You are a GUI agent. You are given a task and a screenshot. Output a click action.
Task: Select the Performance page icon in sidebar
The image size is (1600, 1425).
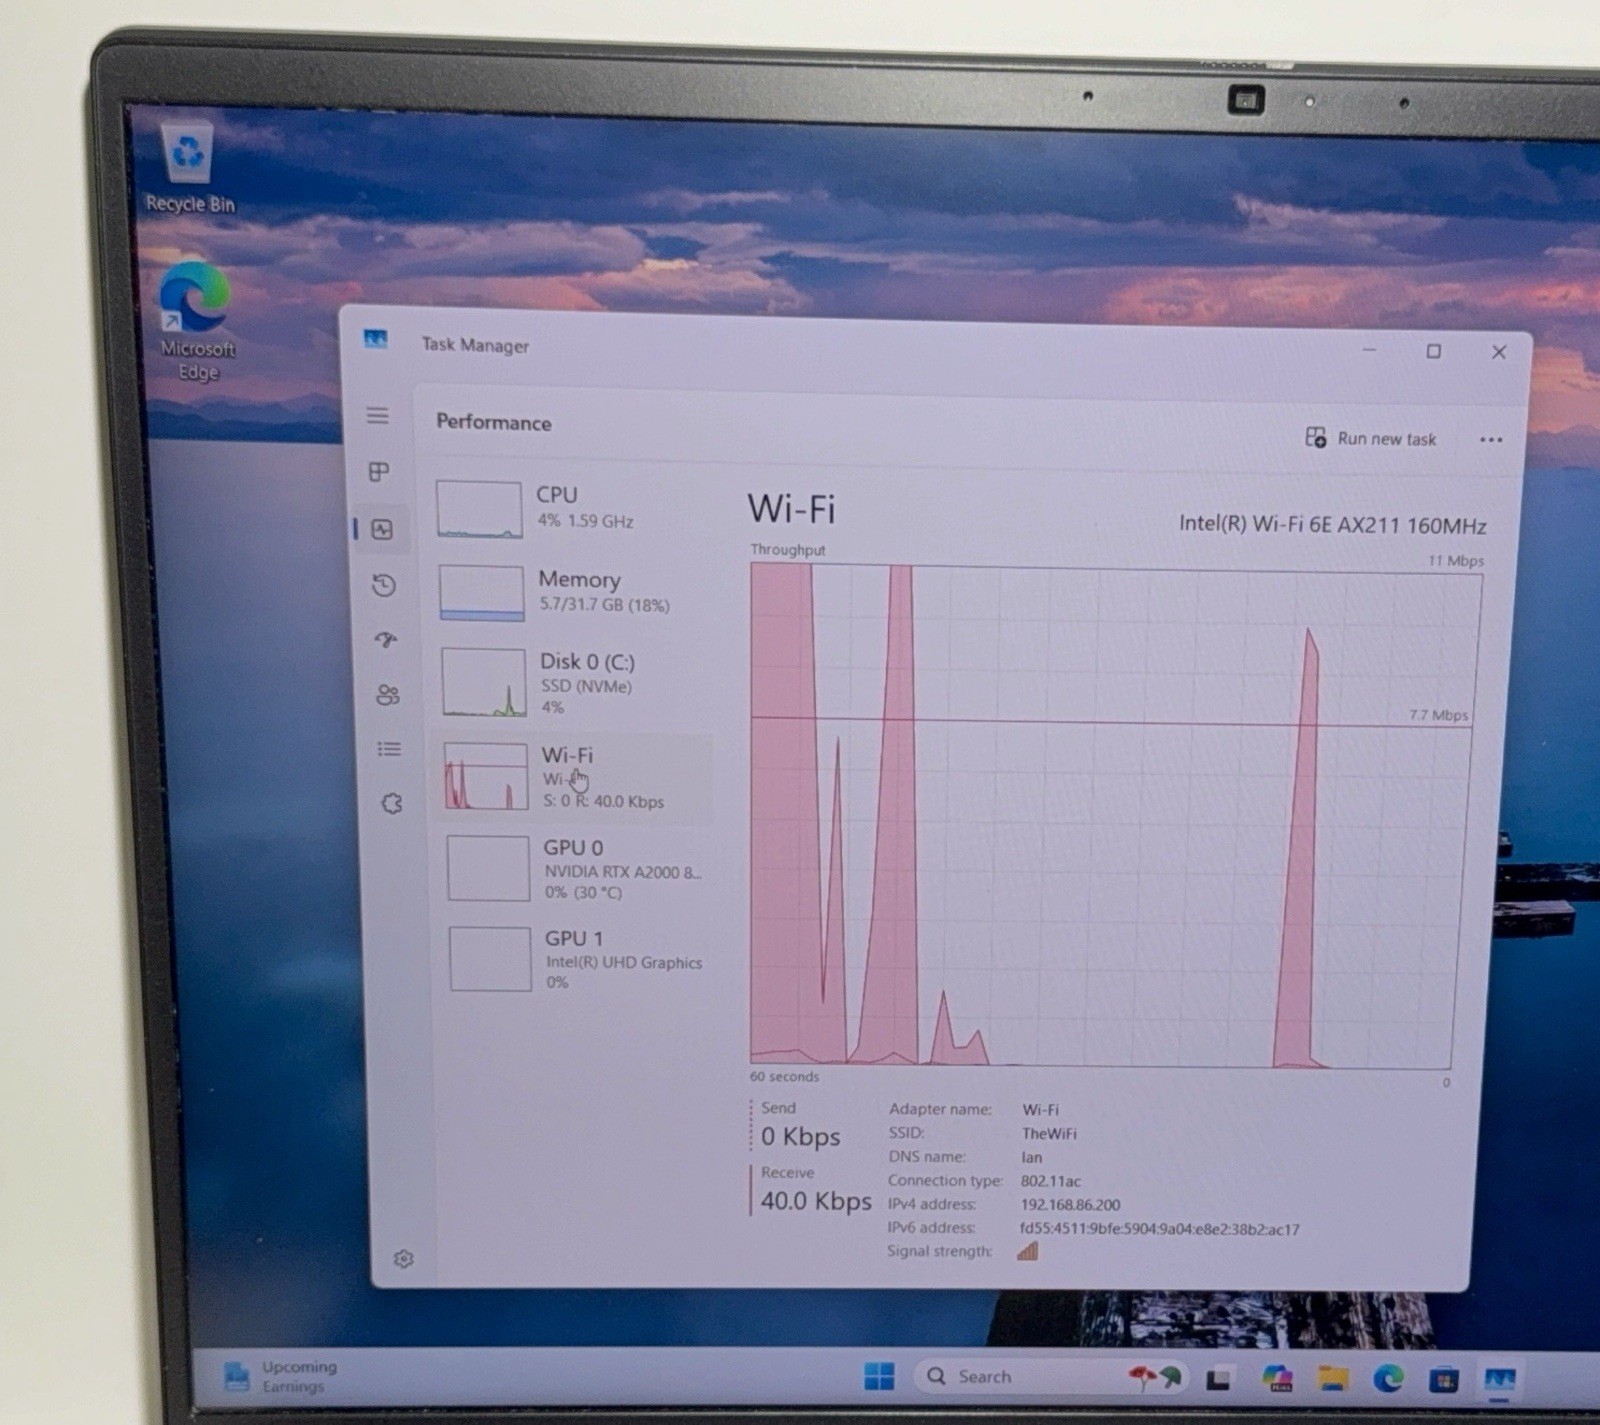coord(382,529)
